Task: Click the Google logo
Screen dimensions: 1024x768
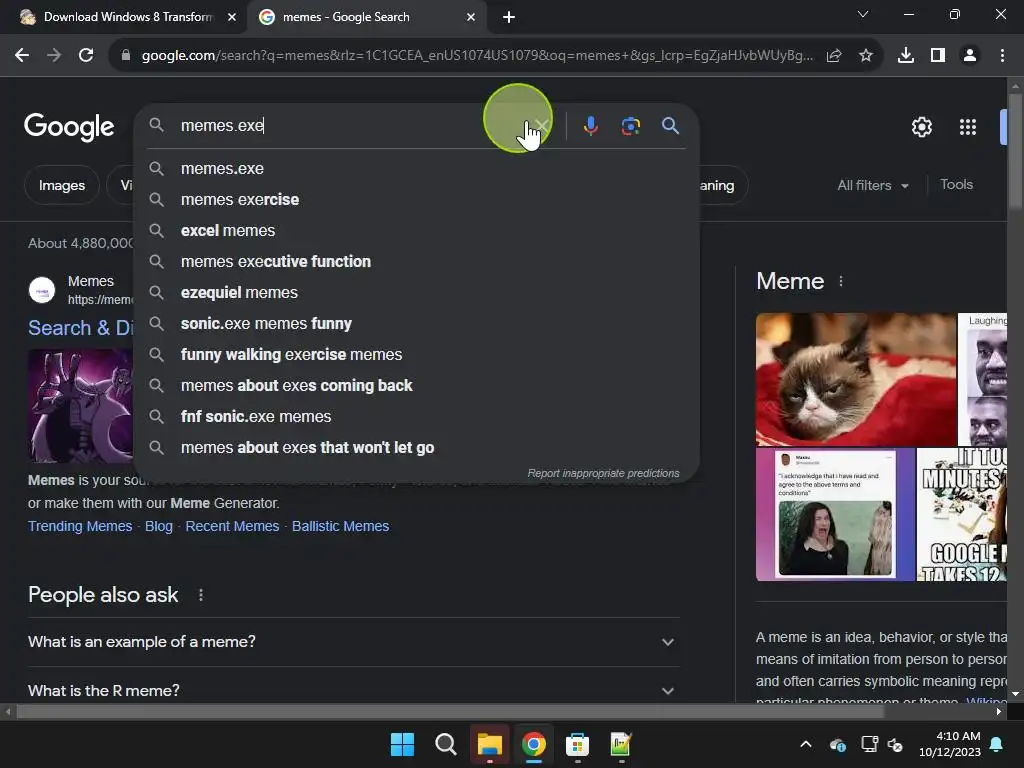Action: (69, 127)
